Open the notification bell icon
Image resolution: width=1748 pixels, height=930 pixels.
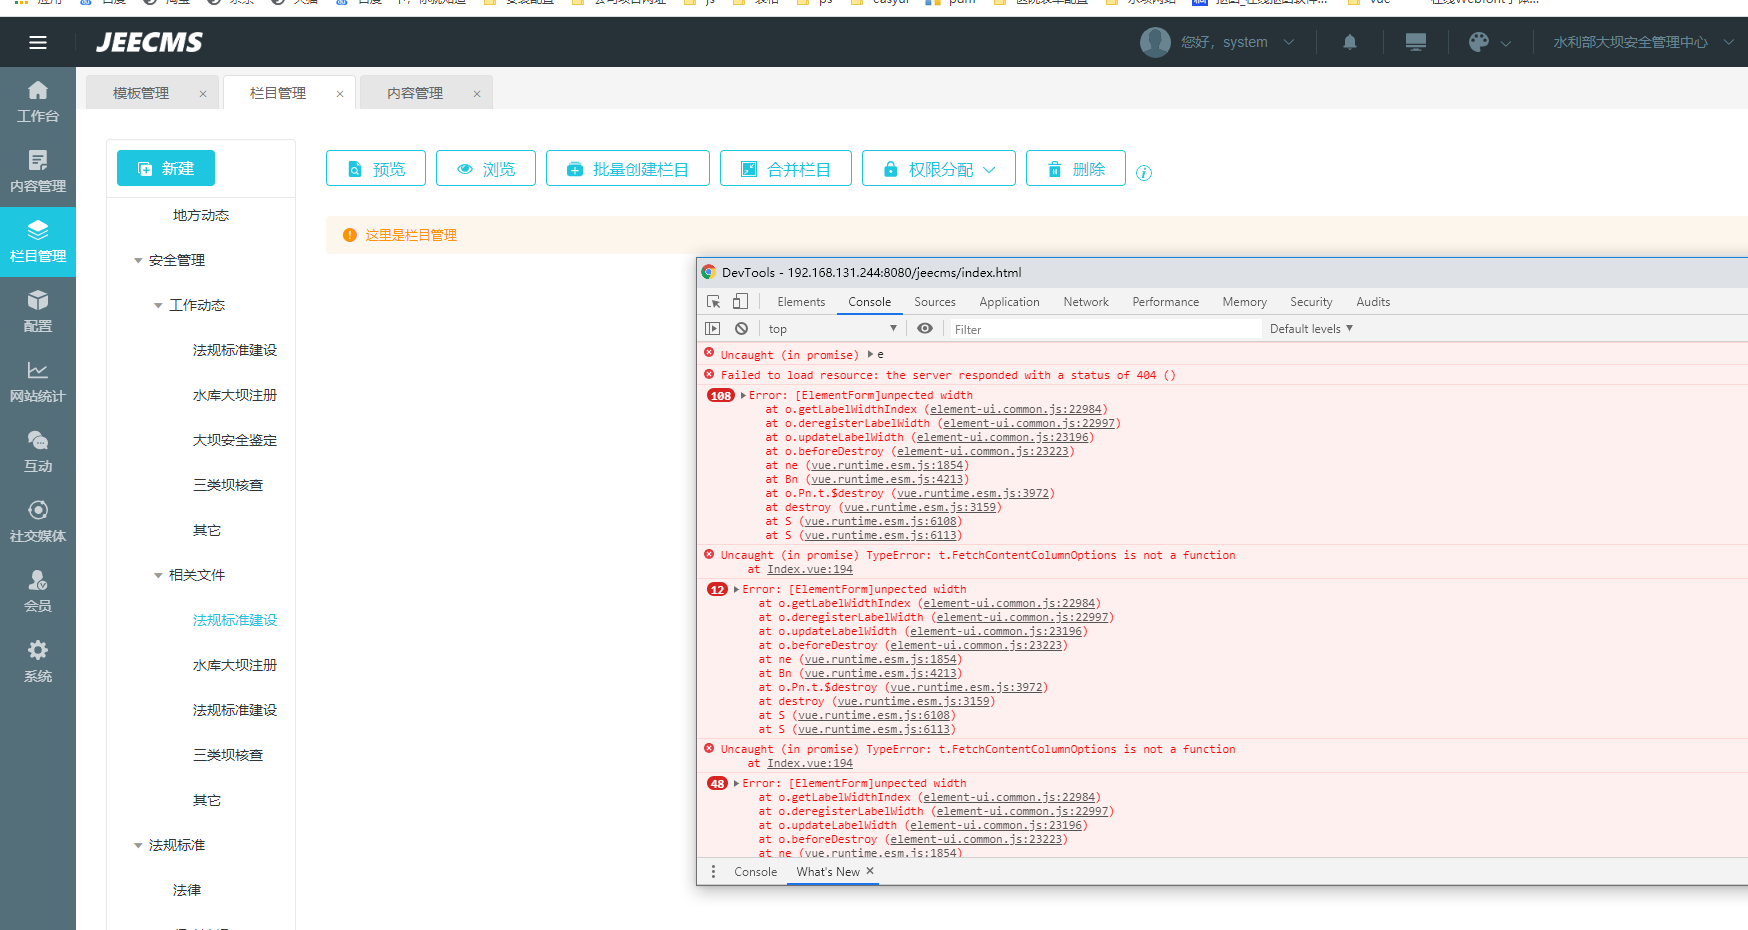tap(1349, 42)
